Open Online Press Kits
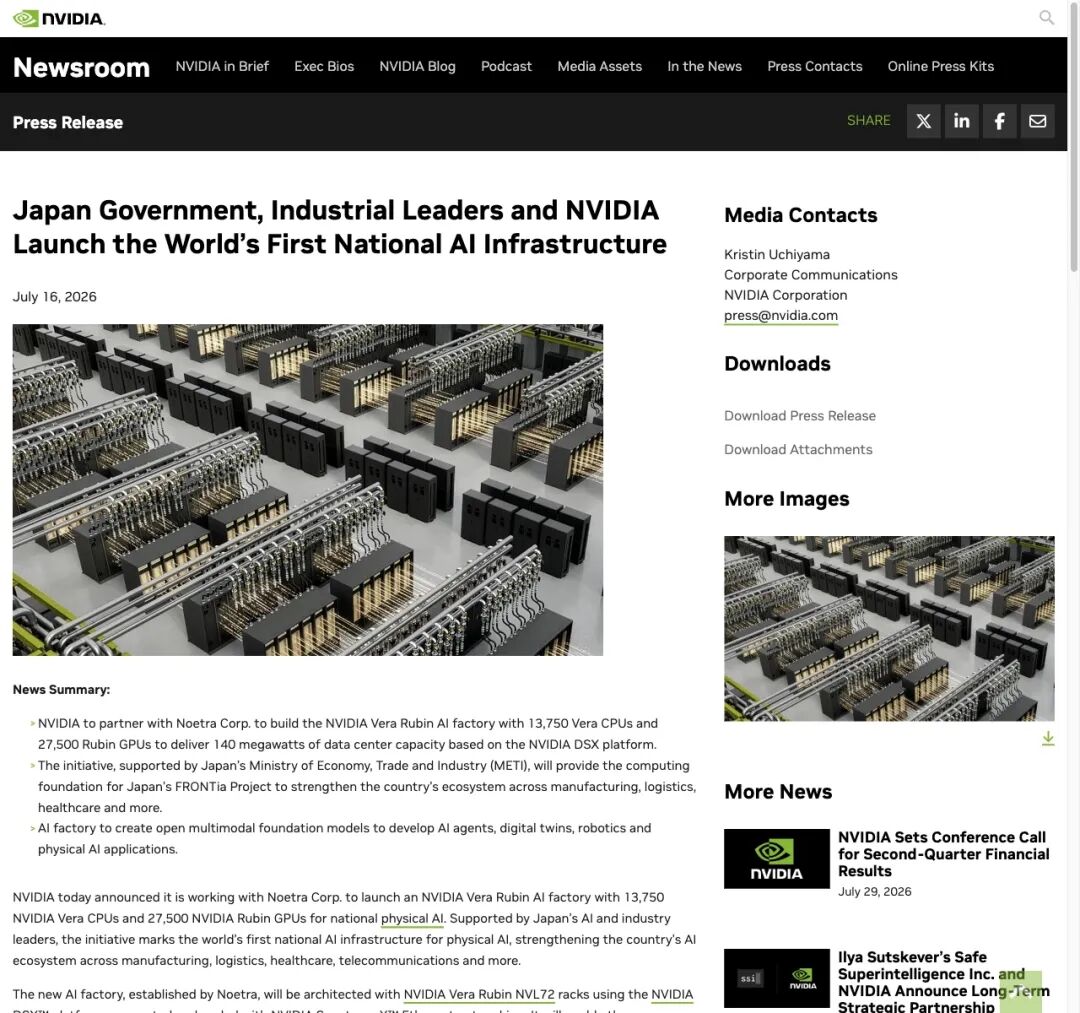 [940, 66]
